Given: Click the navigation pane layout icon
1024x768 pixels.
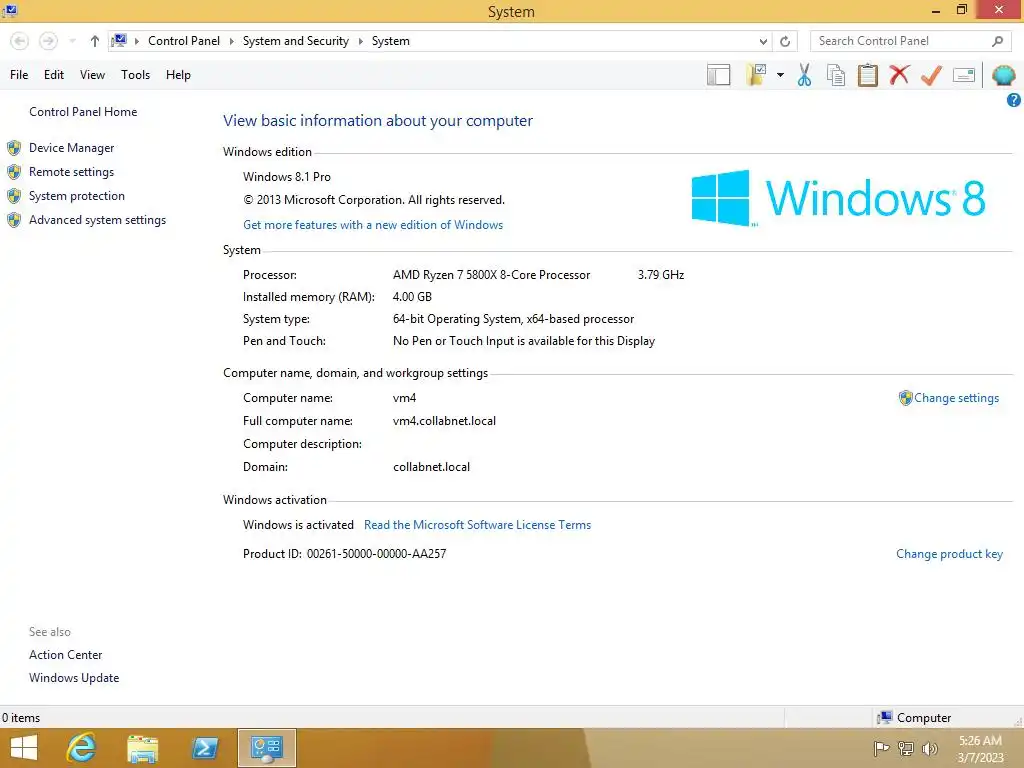Looking at the screenshot, I should click(x=718, y=75).
